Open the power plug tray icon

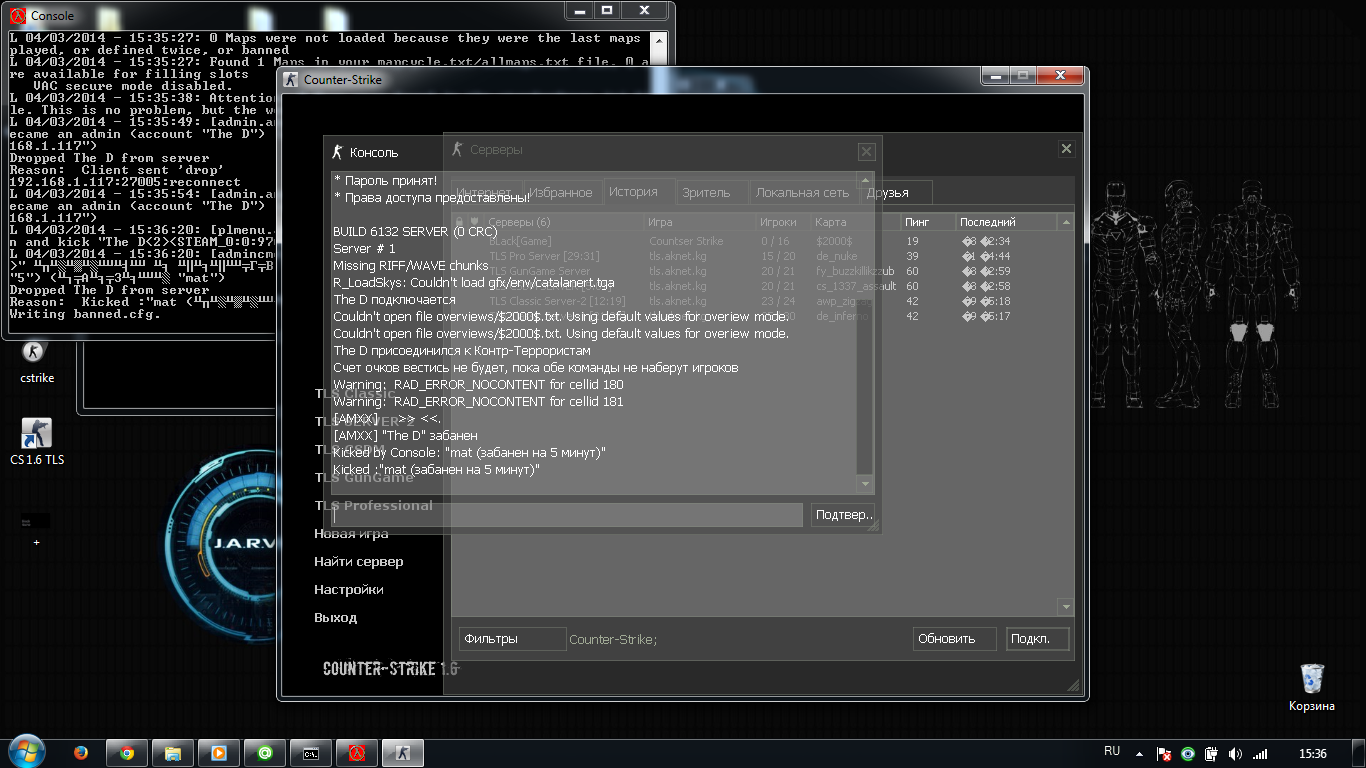pyautogui.click(x=1211, y=754)
